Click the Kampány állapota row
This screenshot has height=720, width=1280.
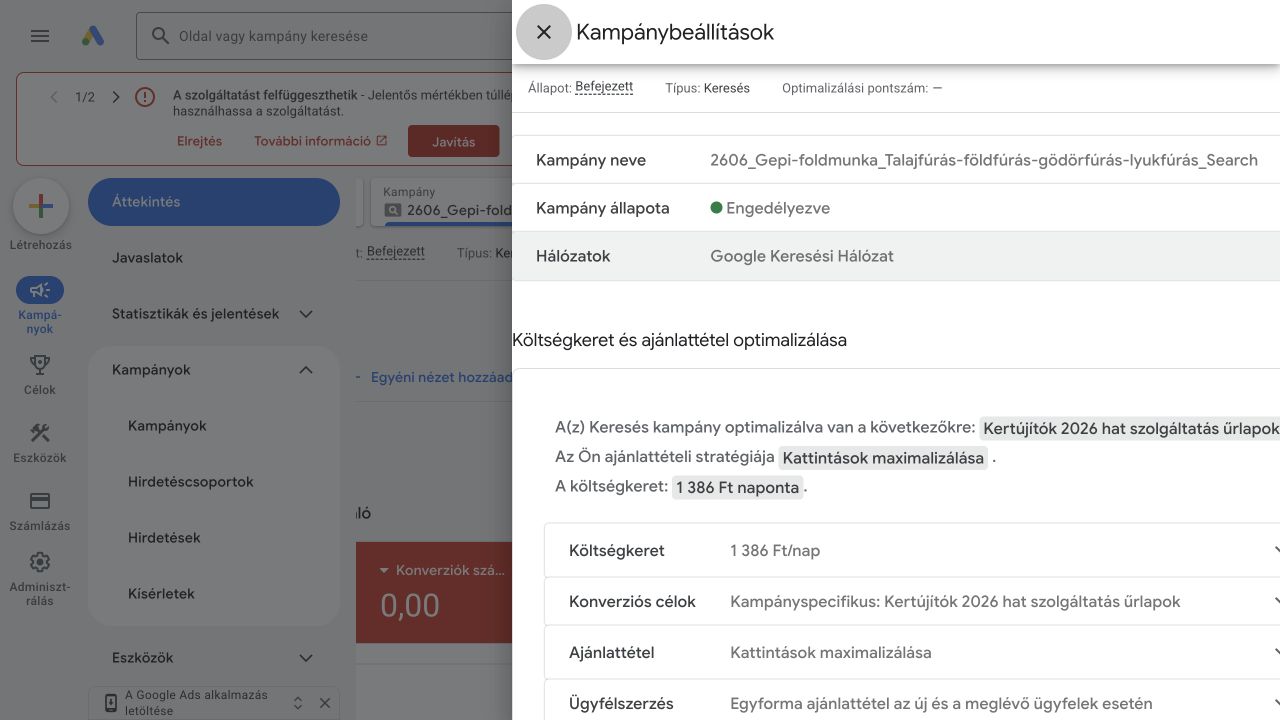point(896,208)
